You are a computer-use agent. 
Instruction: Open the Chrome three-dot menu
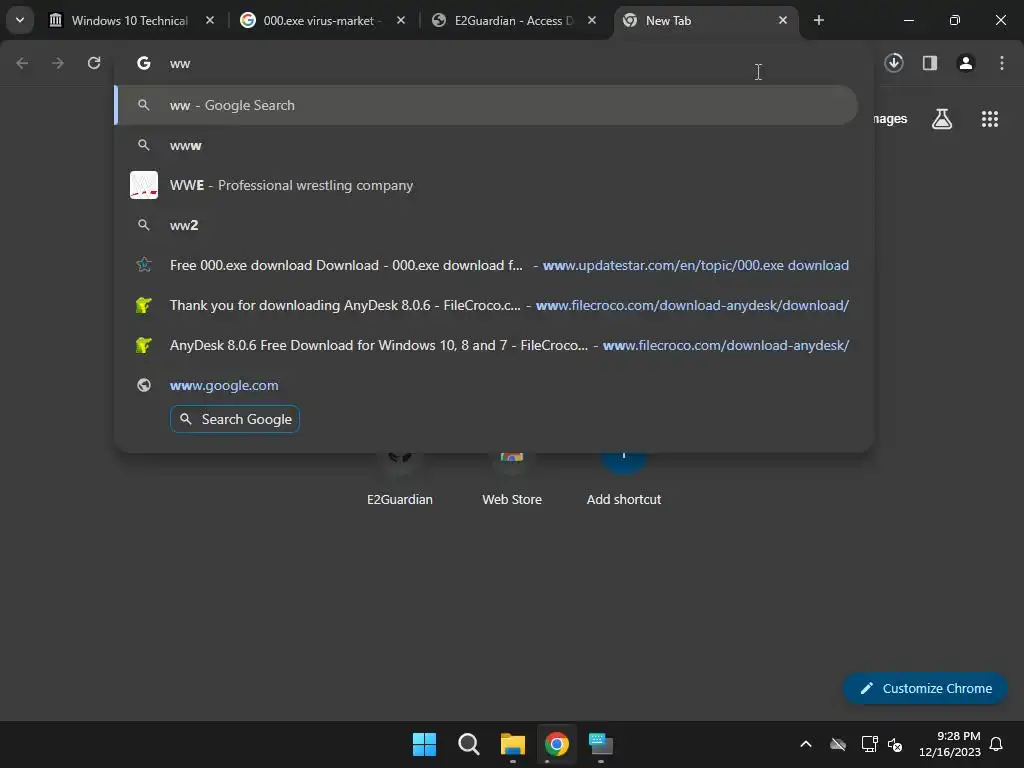pyautogui.click(x=1002, y=63)
